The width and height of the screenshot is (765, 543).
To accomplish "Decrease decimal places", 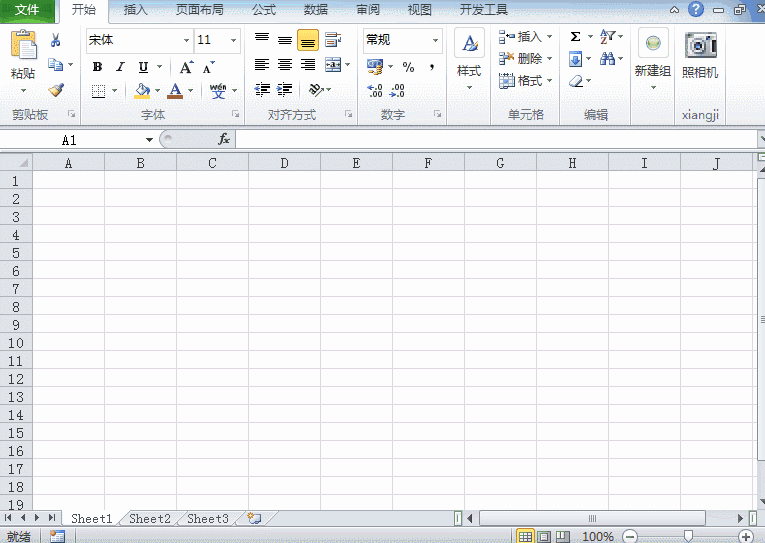I will (x=398, y=90).
